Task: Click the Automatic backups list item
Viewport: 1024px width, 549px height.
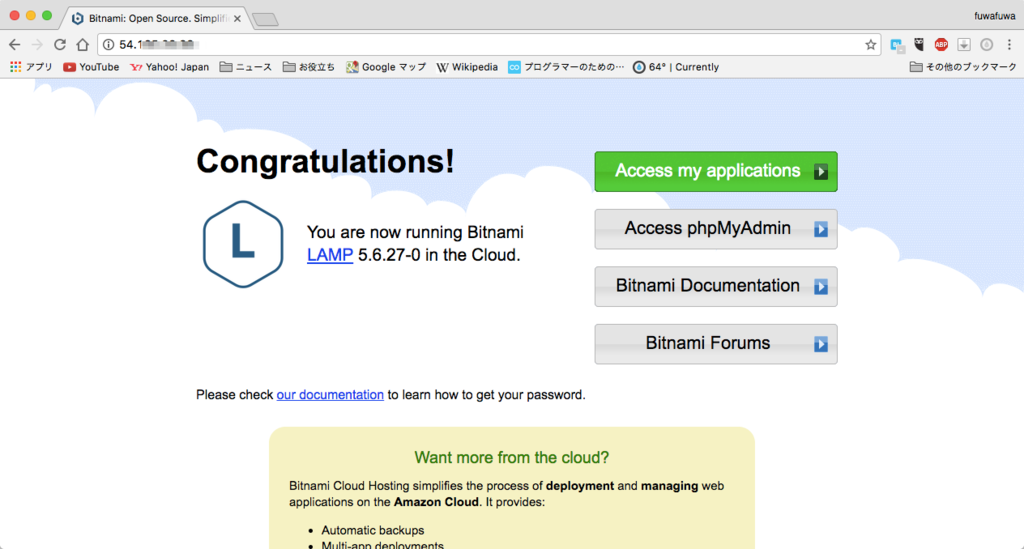Action: [372, 531]
